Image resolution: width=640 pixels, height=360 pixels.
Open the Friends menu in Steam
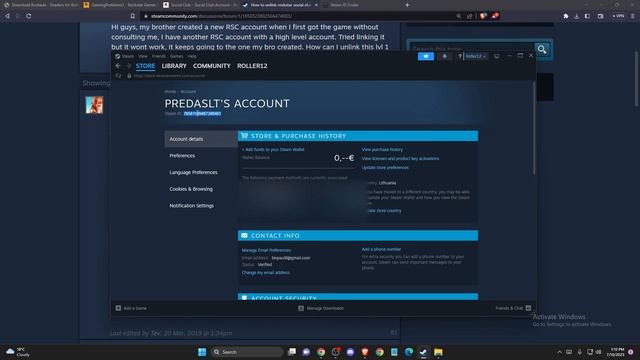coord(159,56)
